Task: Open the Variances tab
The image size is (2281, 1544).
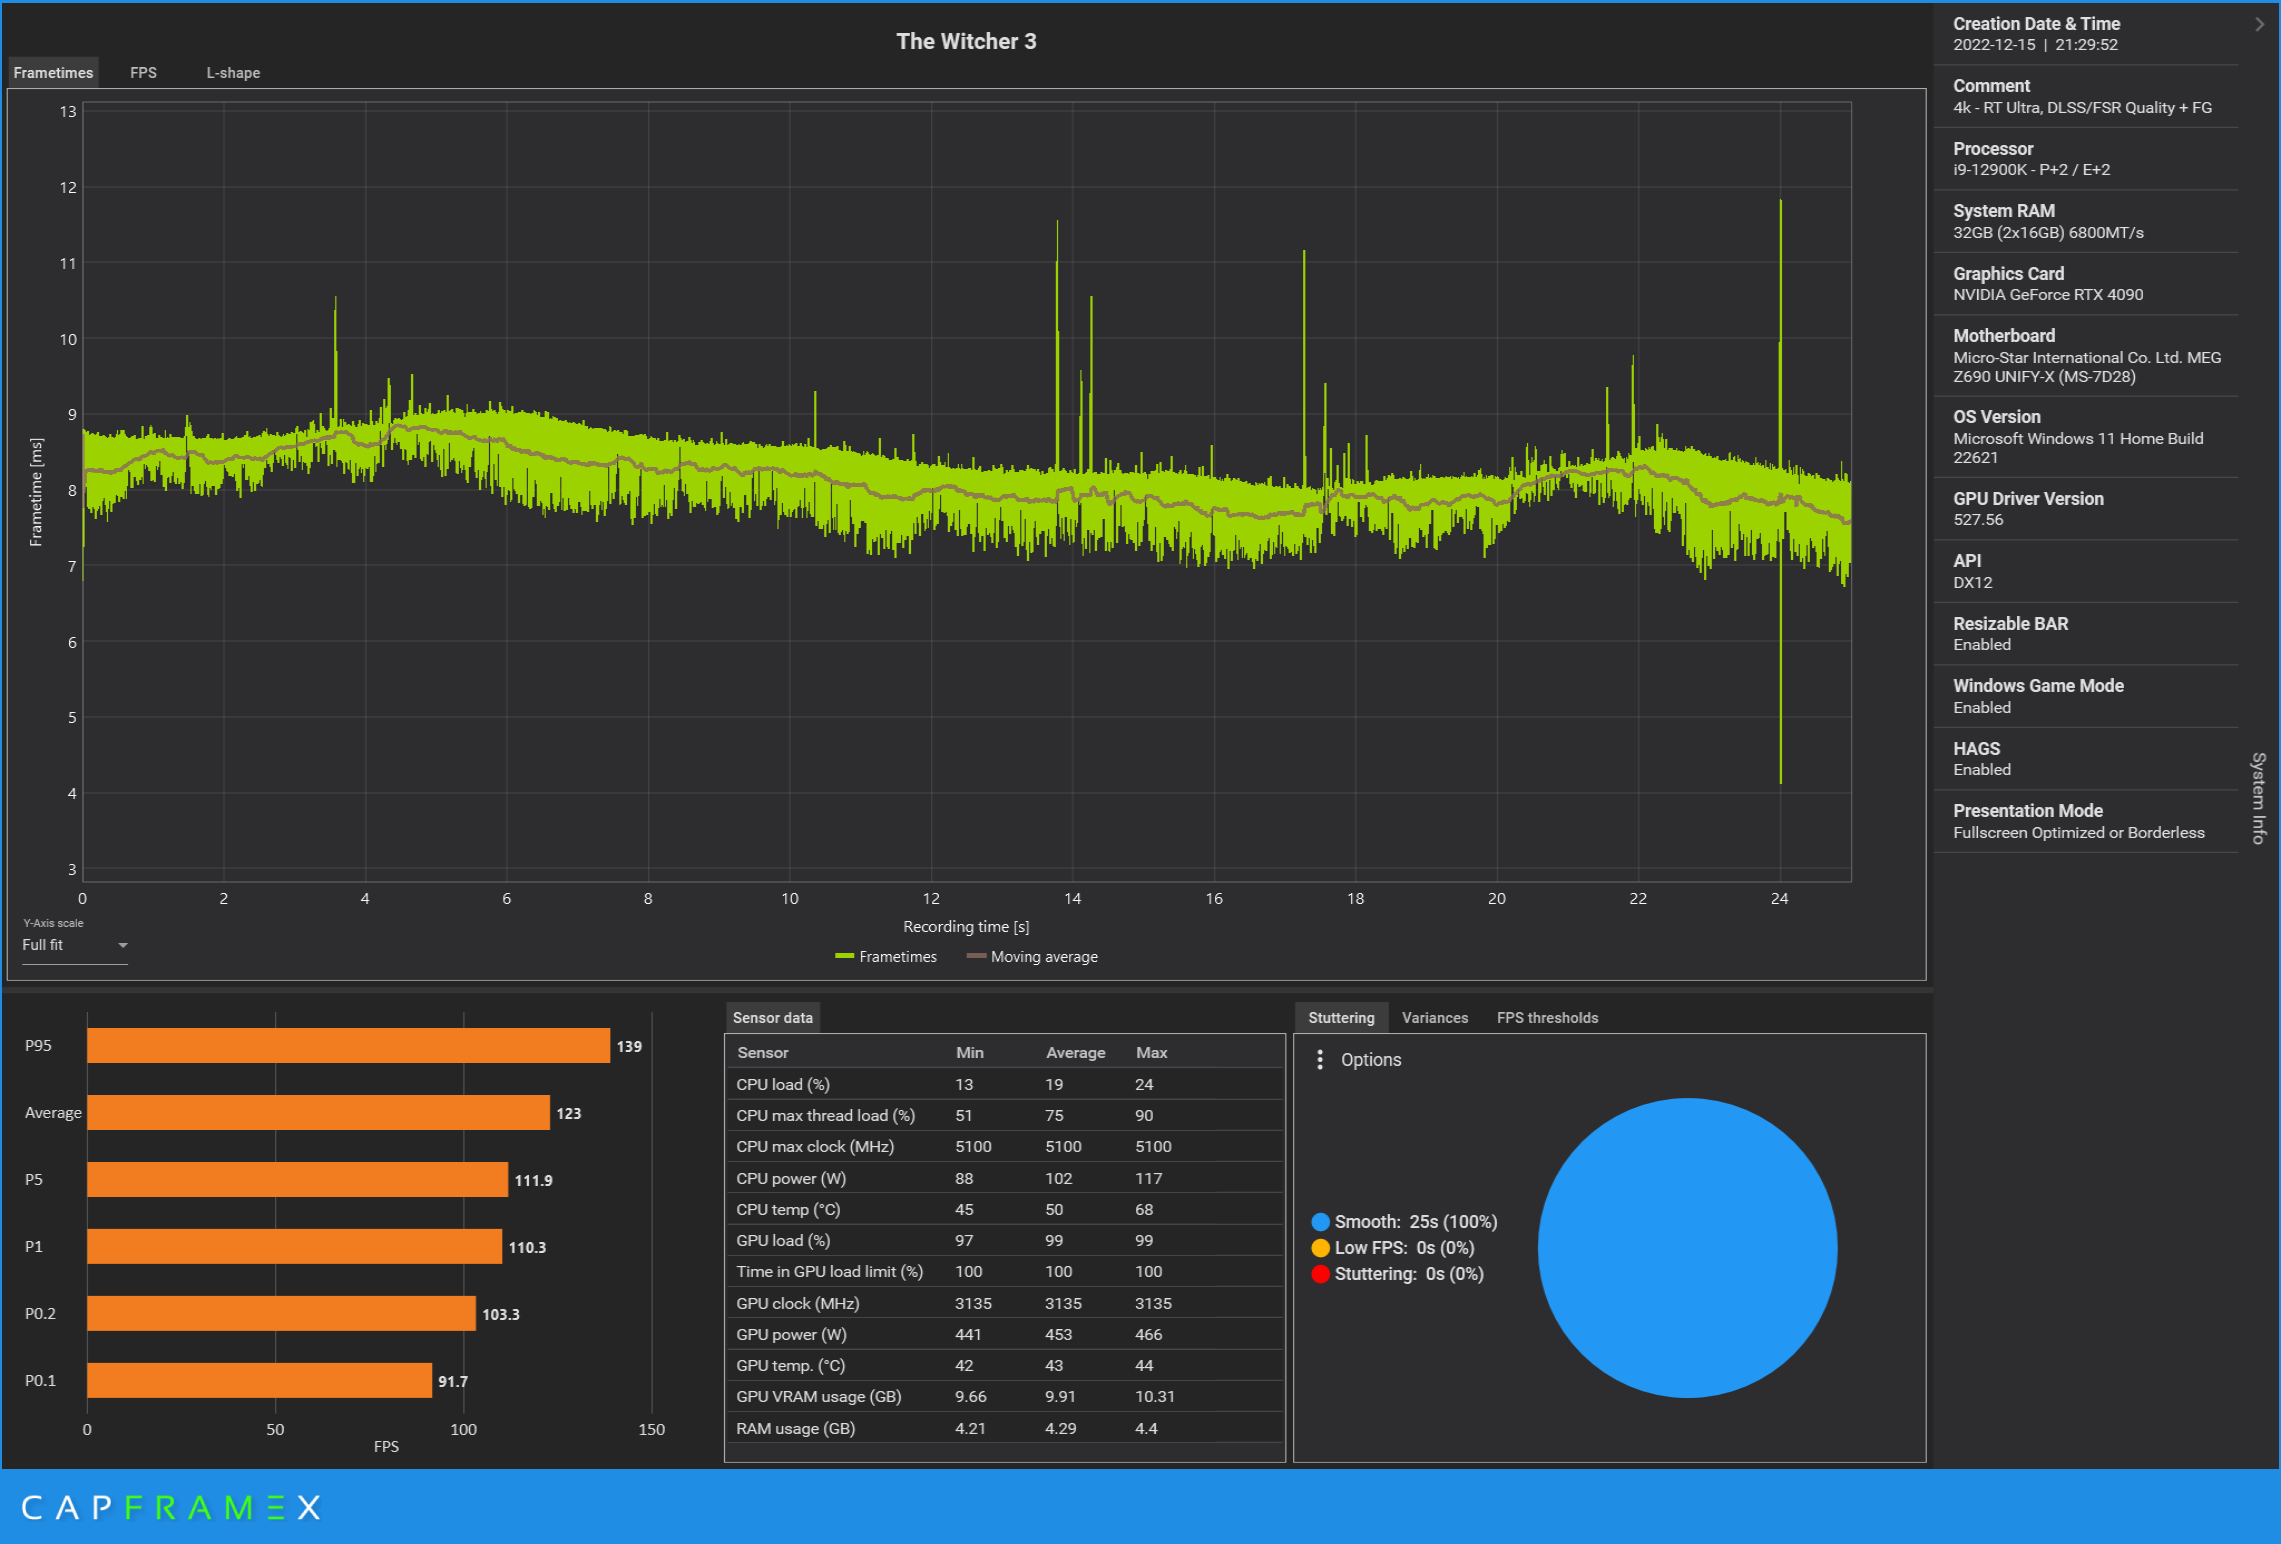Action: 1434,1018
